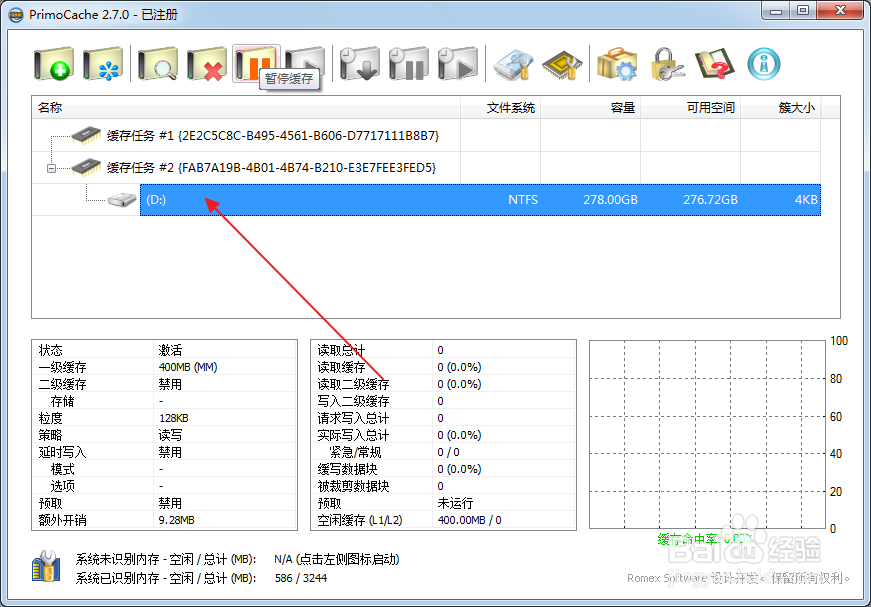This screenshot has height=607, width=871.
Task: Click the NTFS file system cell
Action: click(523, 200)
